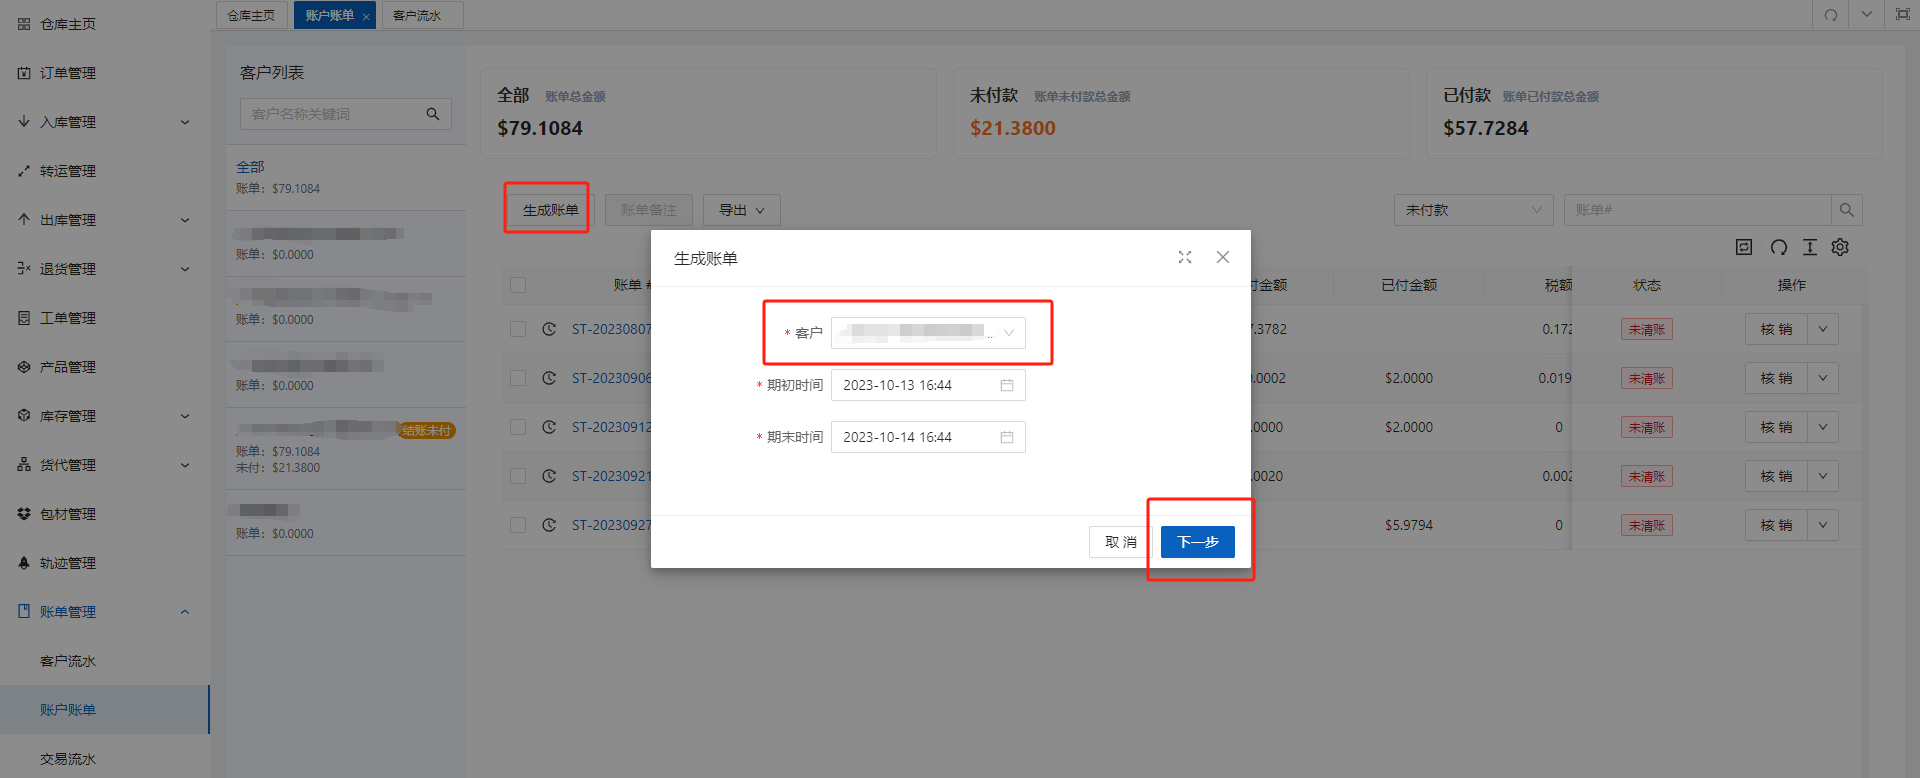Open 工单管理 in the sidebar

tap(68, 318)
